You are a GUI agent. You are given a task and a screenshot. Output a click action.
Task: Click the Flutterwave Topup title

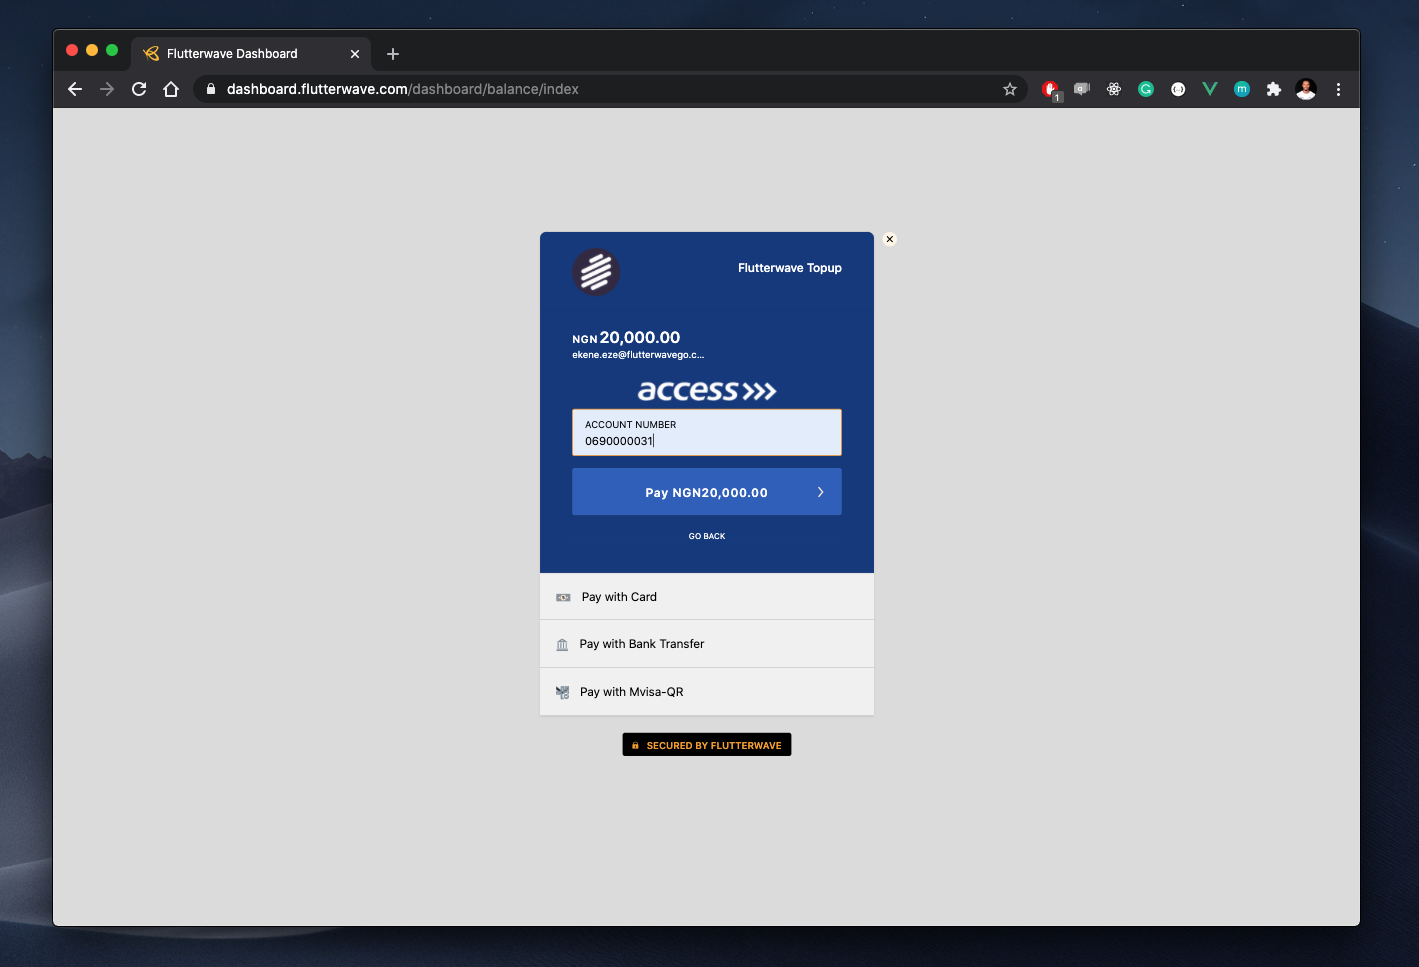[x=790, y=268]
